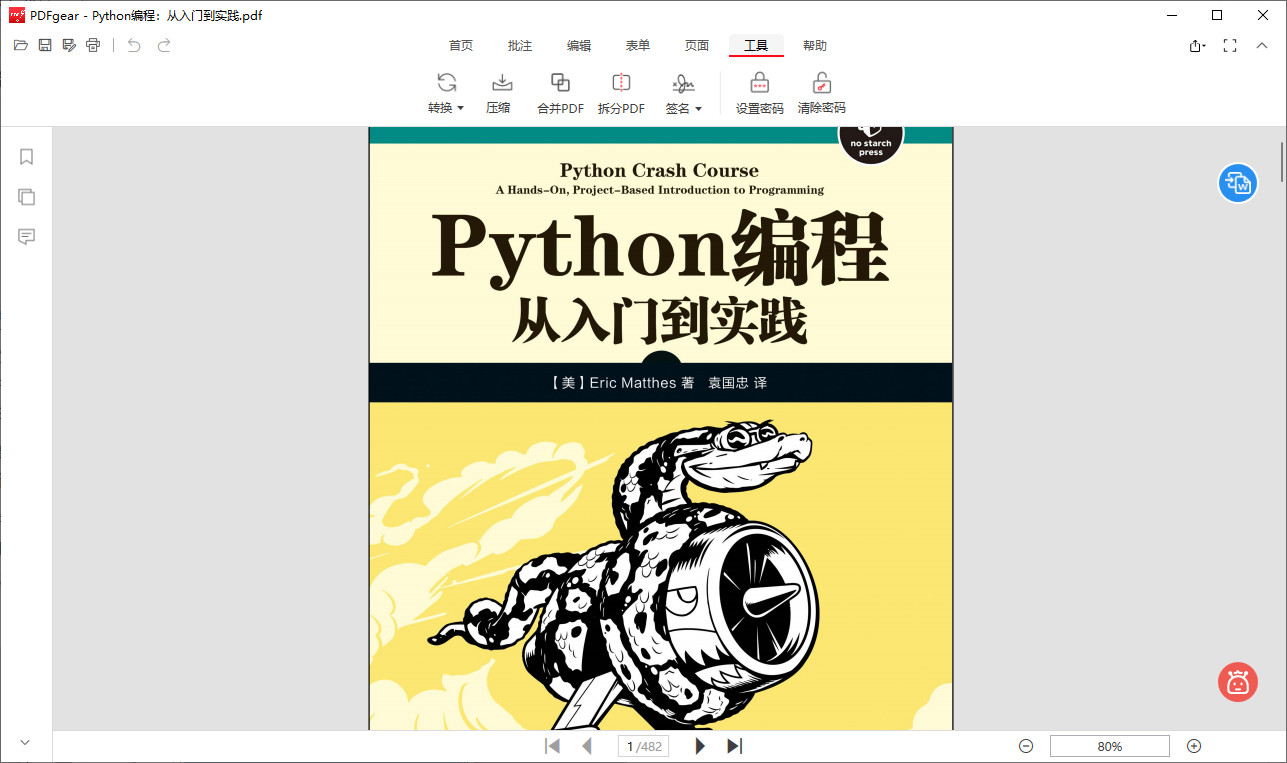Click the 80% zoom level box
Screen dimensions: 1287x763
(1110, 746)
